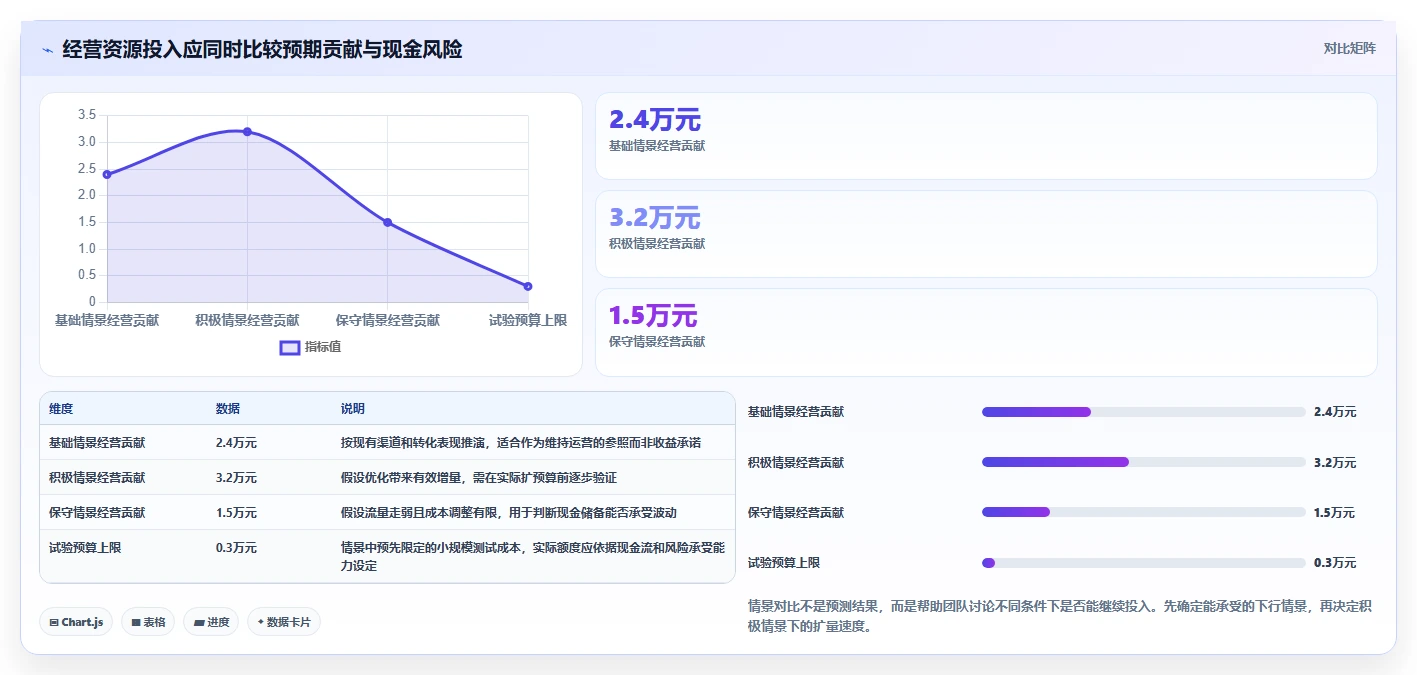Click 3.2万元 value after progress bar
Screen dimensions: 1417x675
tap(1335, 463)
